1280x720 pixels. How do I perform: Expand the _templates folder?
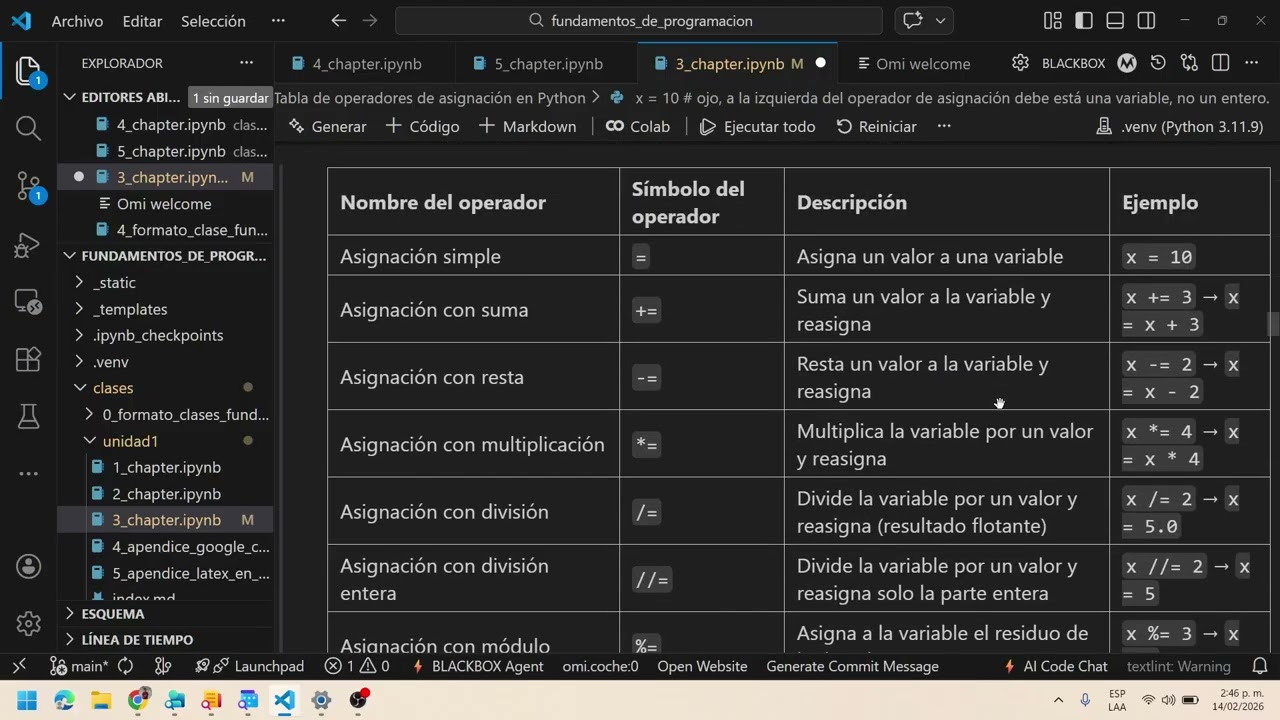coord(165,309)
